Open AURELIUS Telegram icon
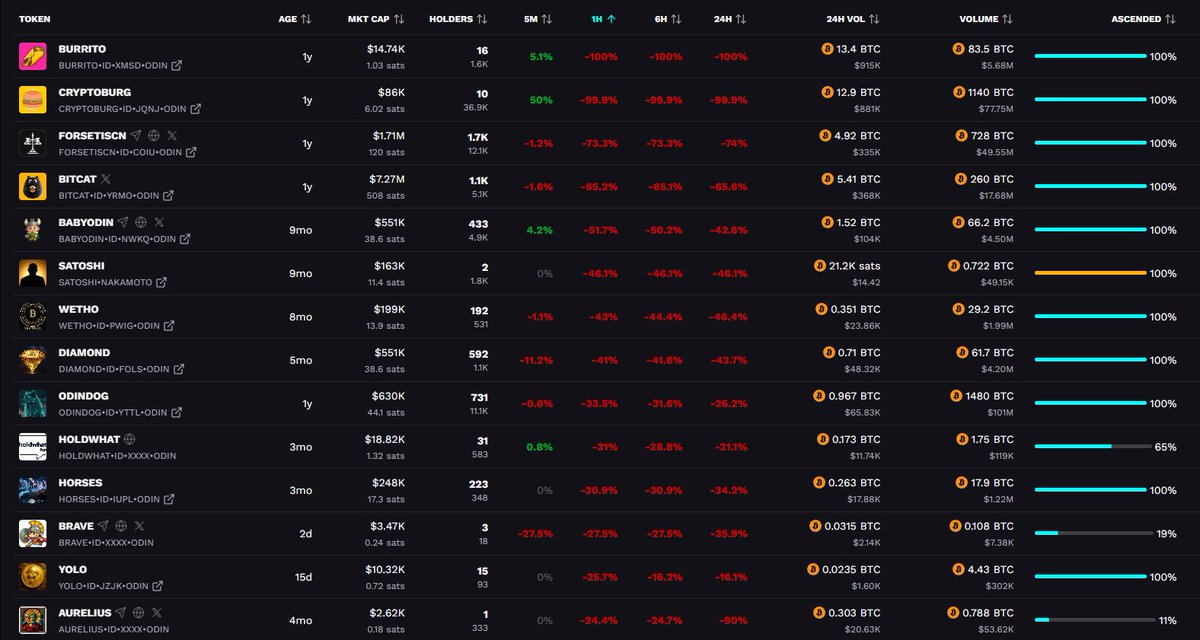The width and height of the screenshot is (1200, 640). pyautogui.click(x=121, y=611)
